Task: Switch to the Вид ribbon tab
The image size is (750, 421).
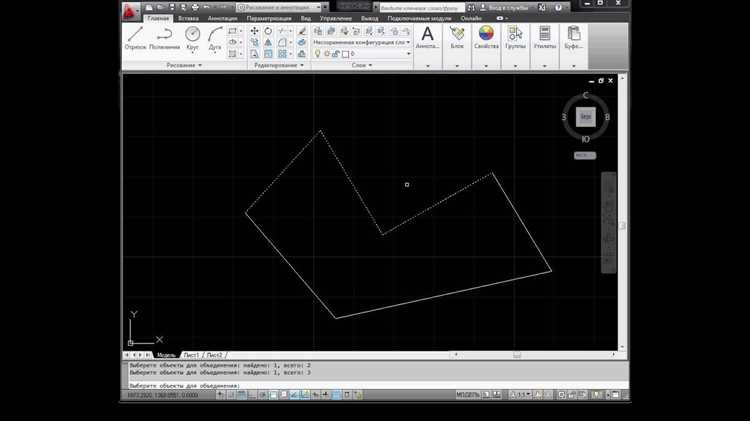Action: 306,18
